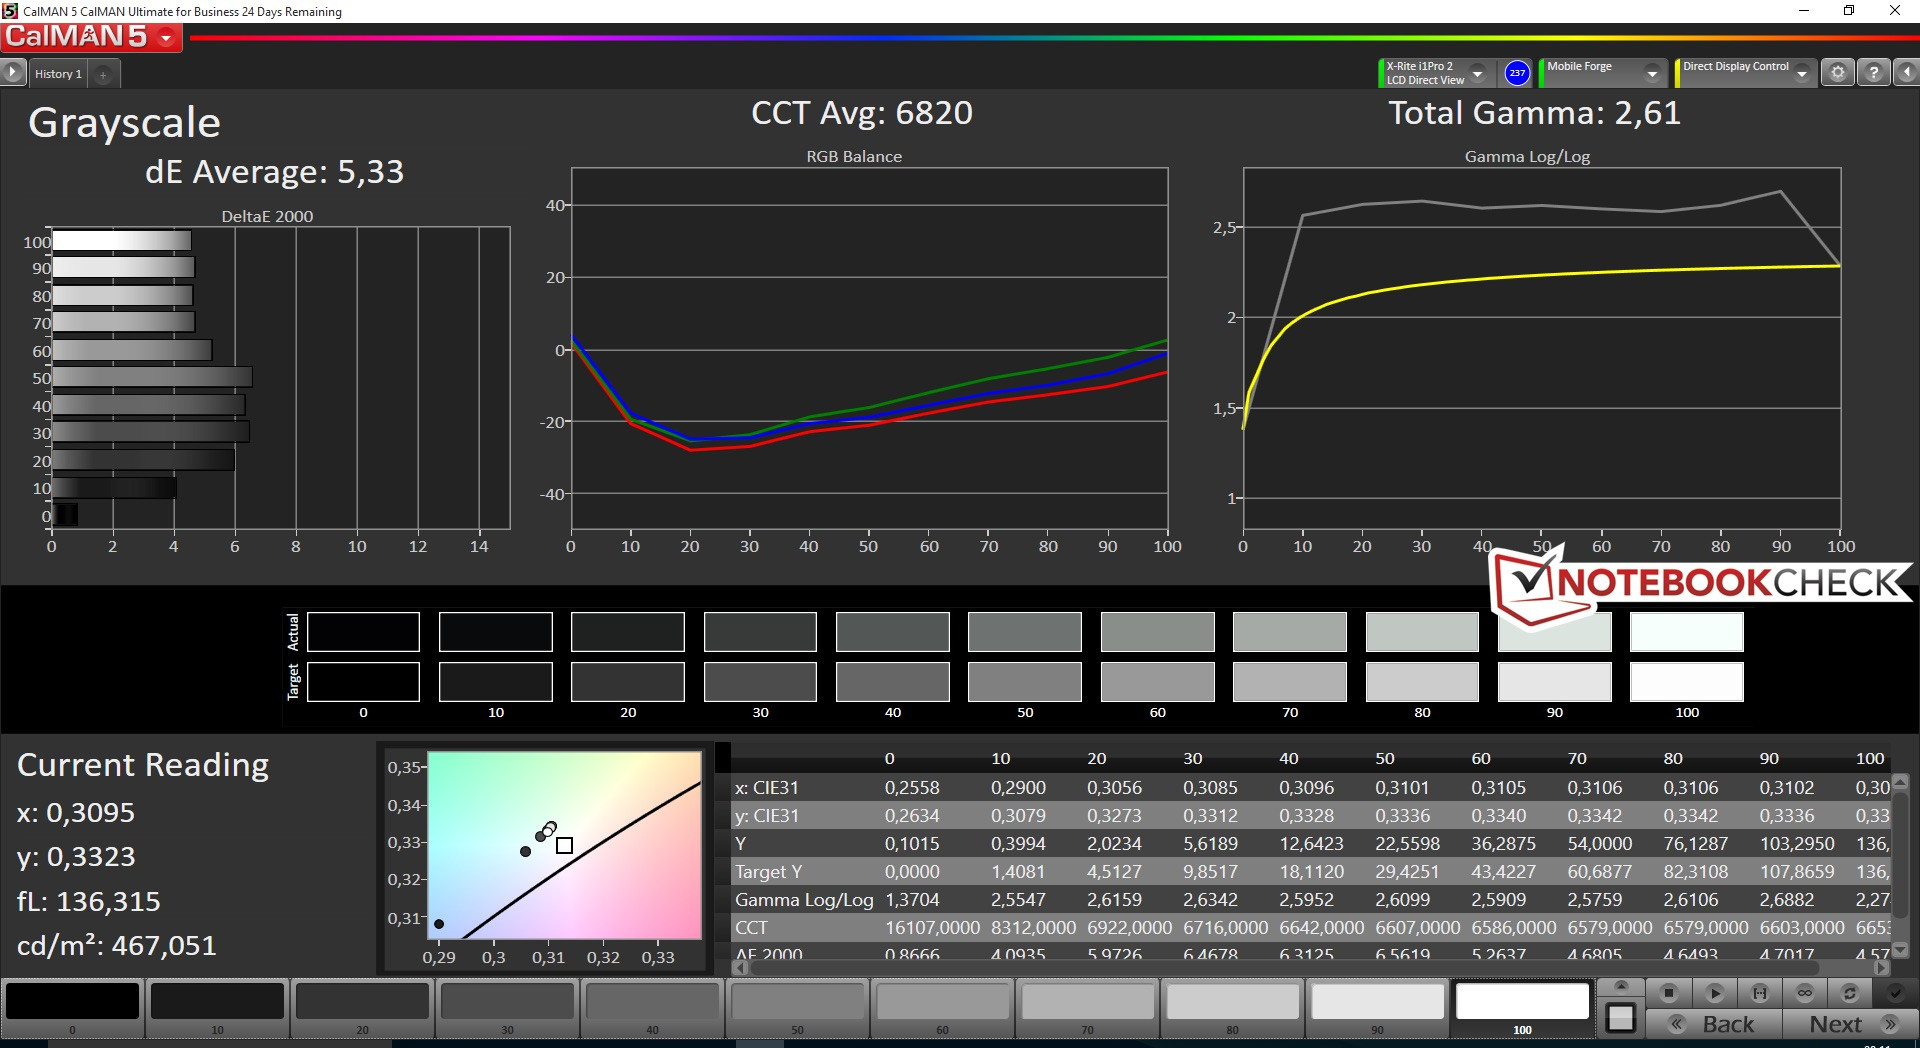
Task: Click the cd/m² 467,051 reading
Action: pyautogui.click(x=117, y=945)
